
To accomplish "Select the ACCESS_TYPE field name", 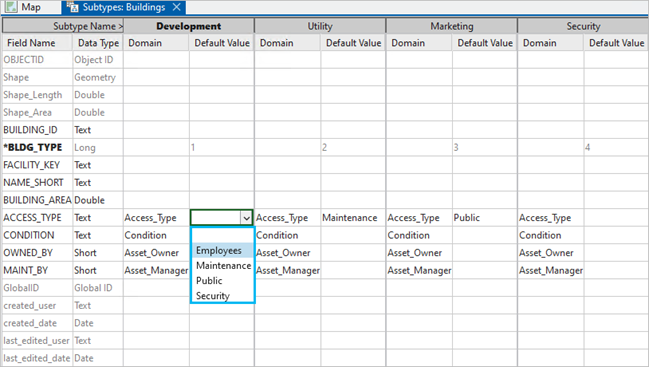I will tap(37, 218).
